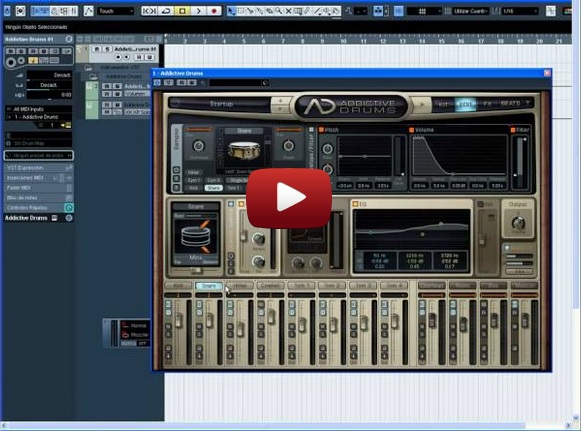This screenshot has height=431, width=581.
Task: Open the Utilizar Cuantización grid dropdown
Action: point(470,11)
